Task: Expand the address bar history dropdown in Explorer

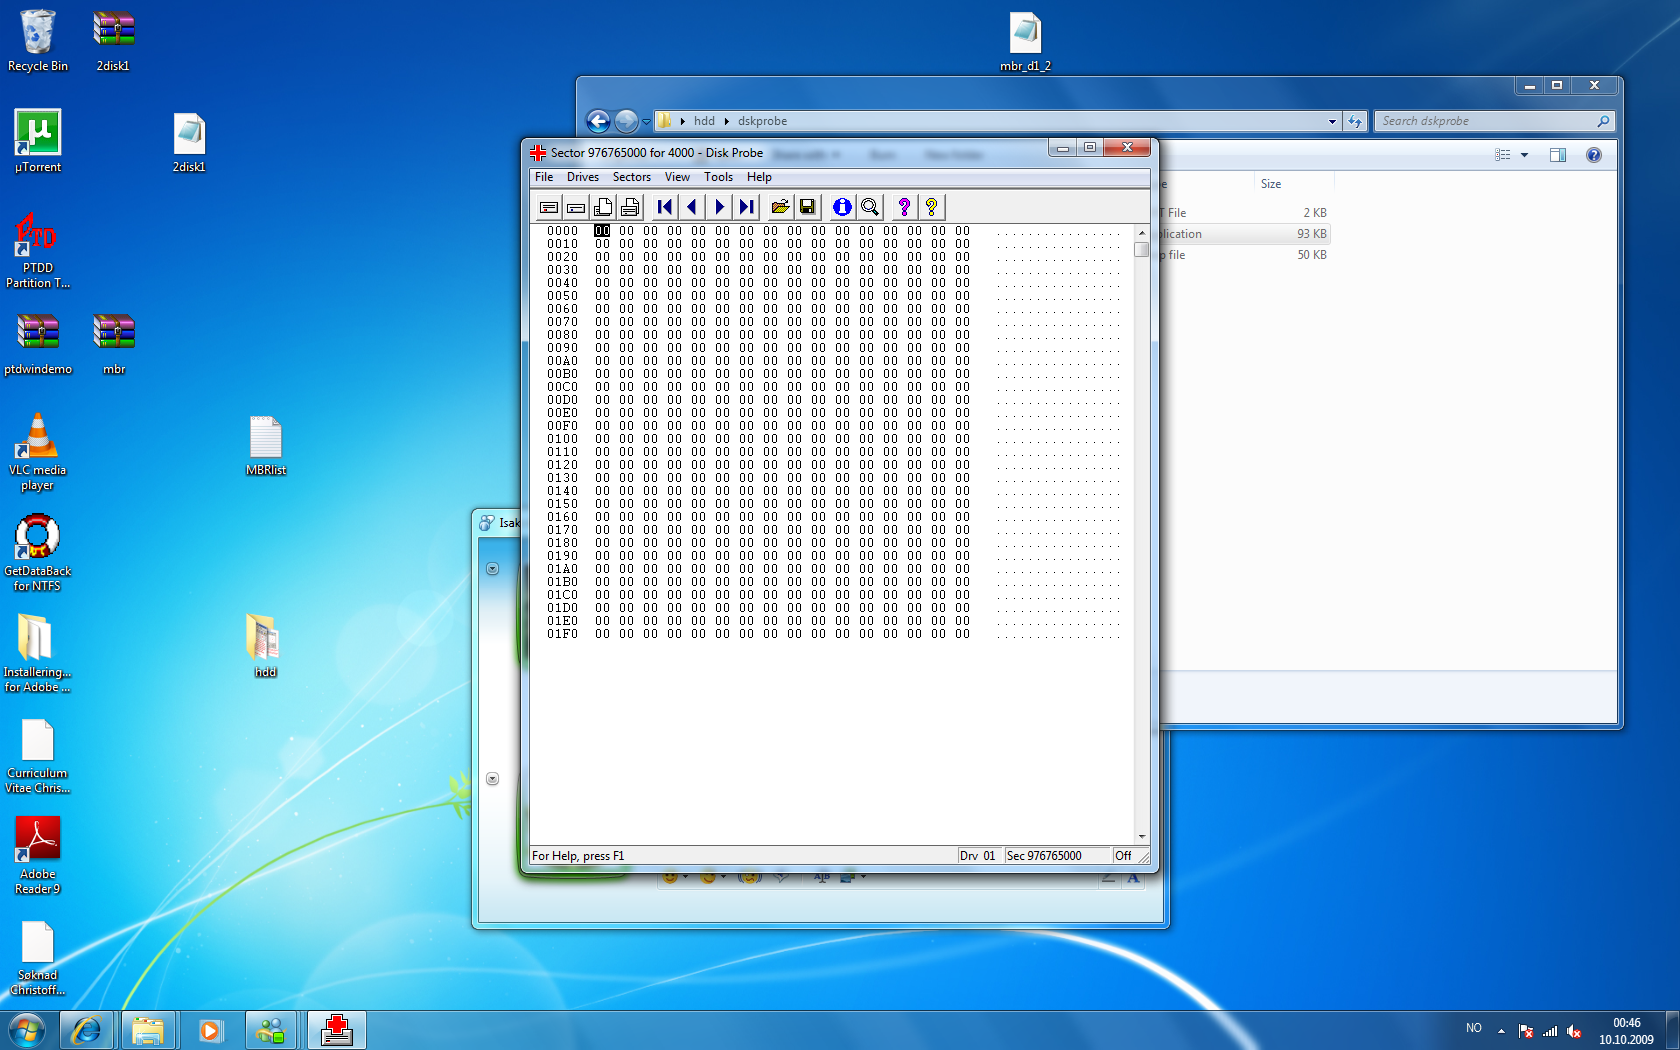Action: click(x=1332, y=121)
